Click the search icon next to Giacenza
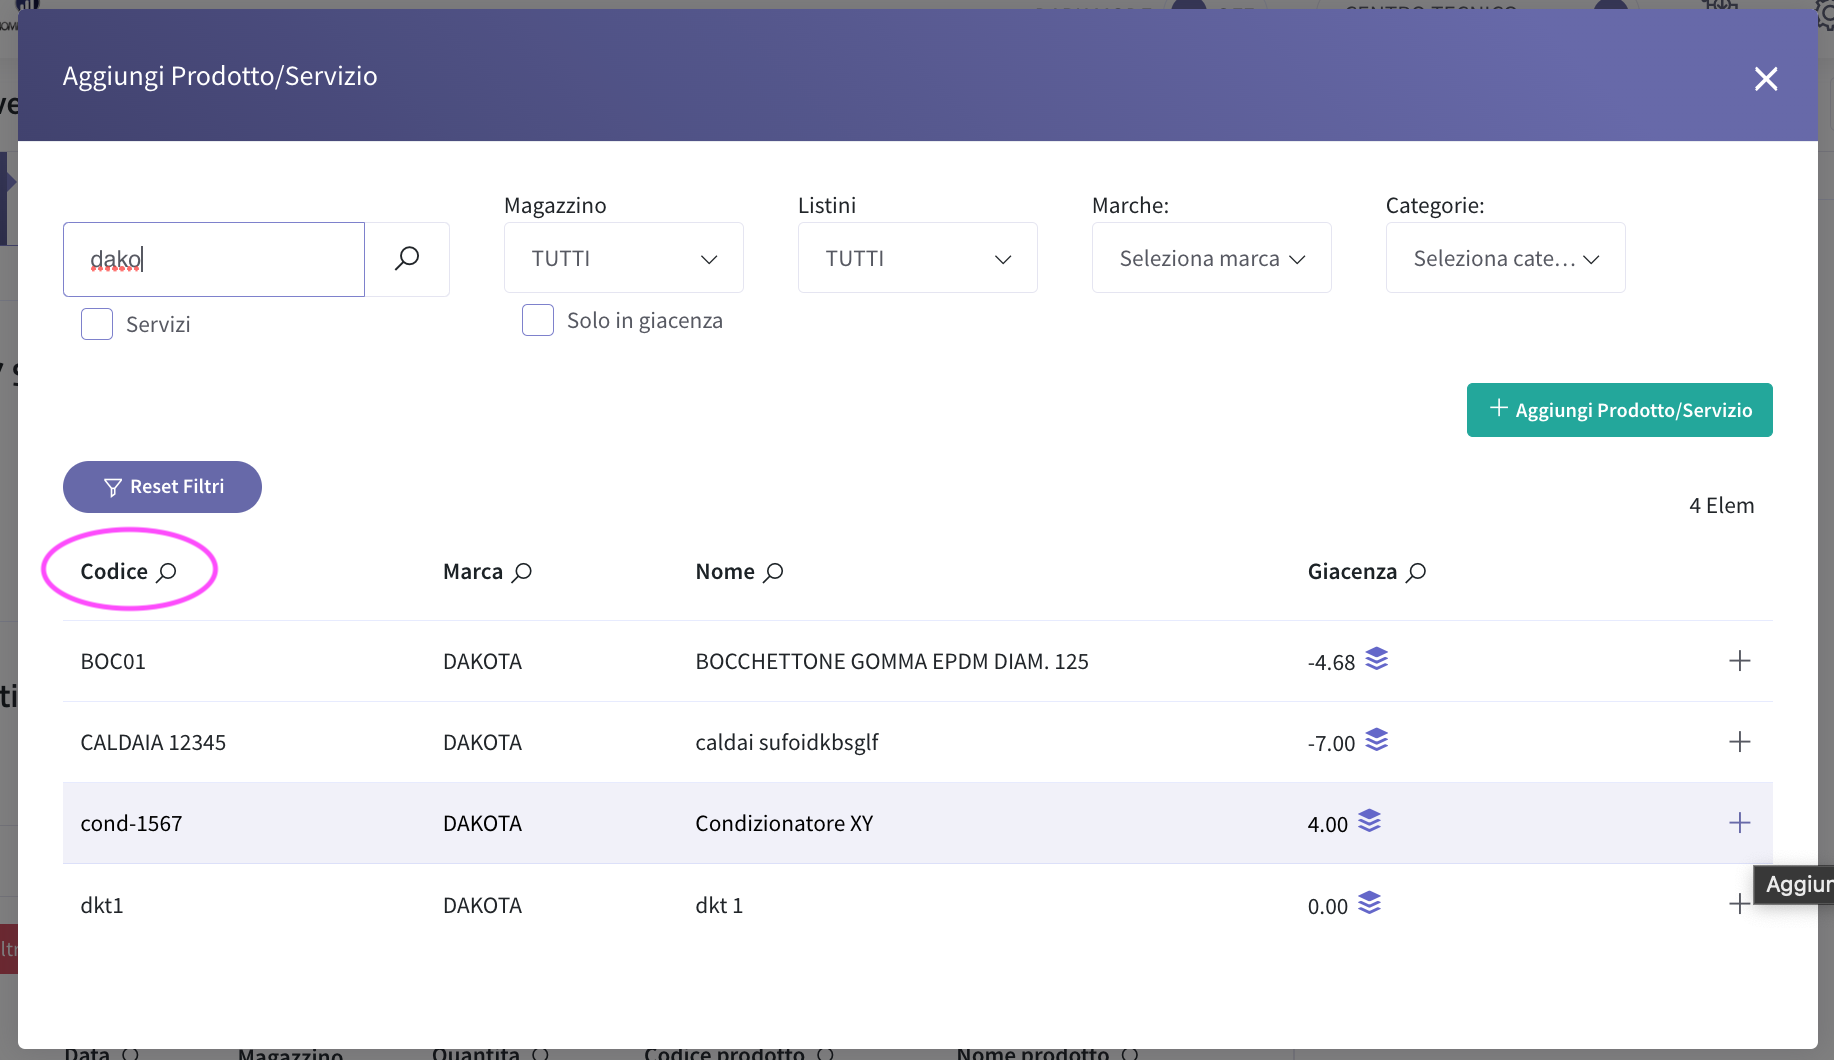The image size is (1834, 1060). (1416, 572)
